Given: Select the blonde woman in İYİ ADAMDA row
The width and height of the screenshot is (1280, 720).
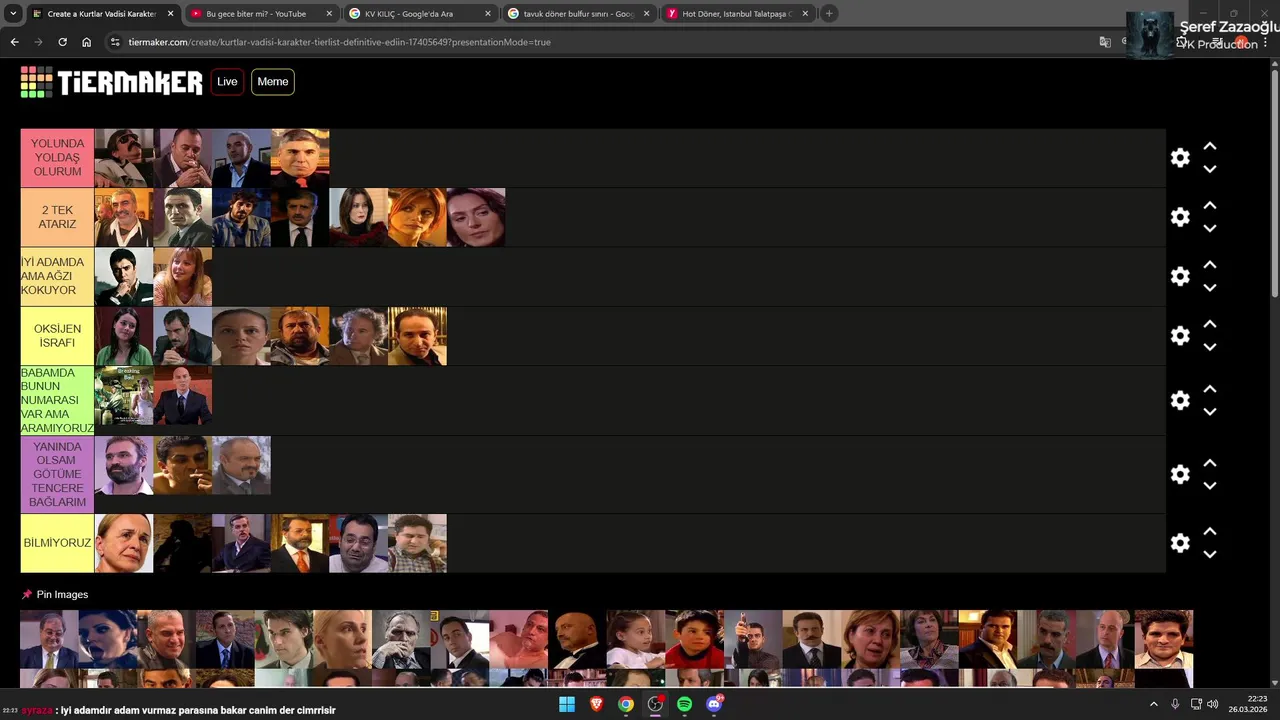Looking at the screenshot, I should 183,276.
